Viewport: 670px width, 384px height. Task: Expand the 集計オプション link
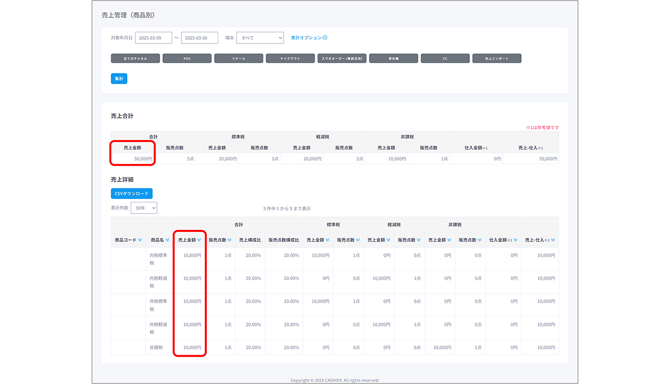point(306,38)
